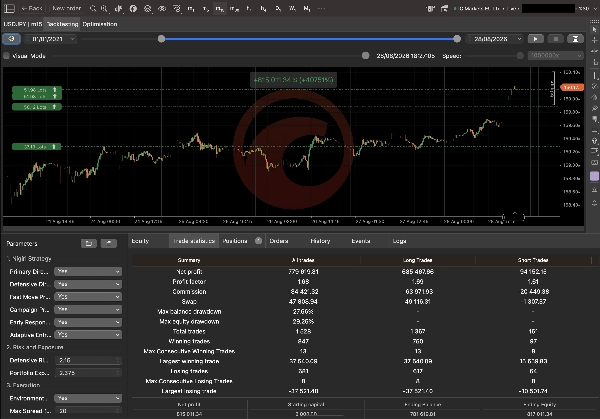The width and height of the screenshot is (600, 419).
Task: Click the visual mode progress slider handle
Action: (x=365, y=56)
